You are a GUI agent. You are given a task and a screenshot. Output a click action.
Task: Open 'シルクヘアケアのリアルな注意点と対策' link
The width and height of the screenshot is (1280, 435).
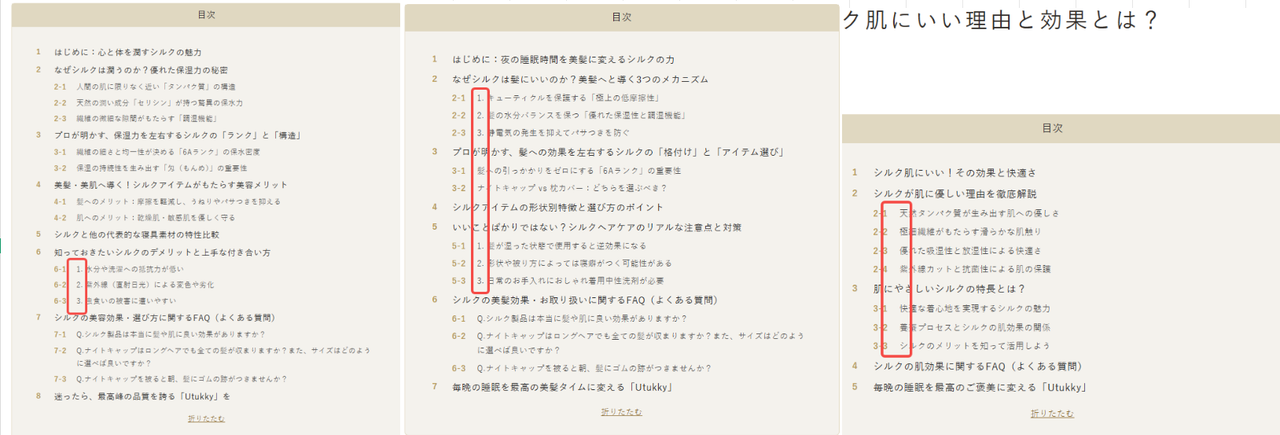tap(597, 227)
